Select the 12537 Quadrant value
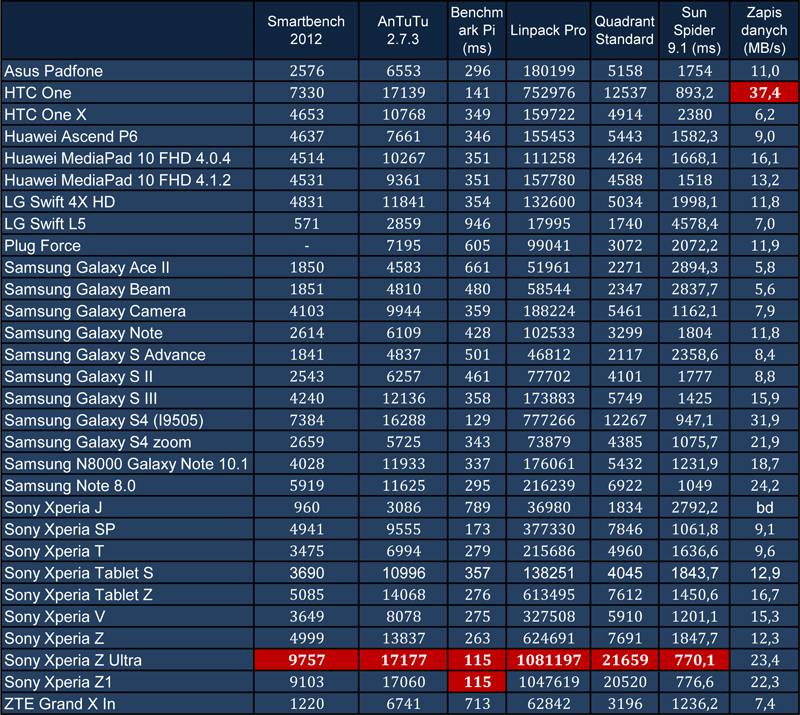800x715 pixels. pyautogui.click(x=625, y=93)
